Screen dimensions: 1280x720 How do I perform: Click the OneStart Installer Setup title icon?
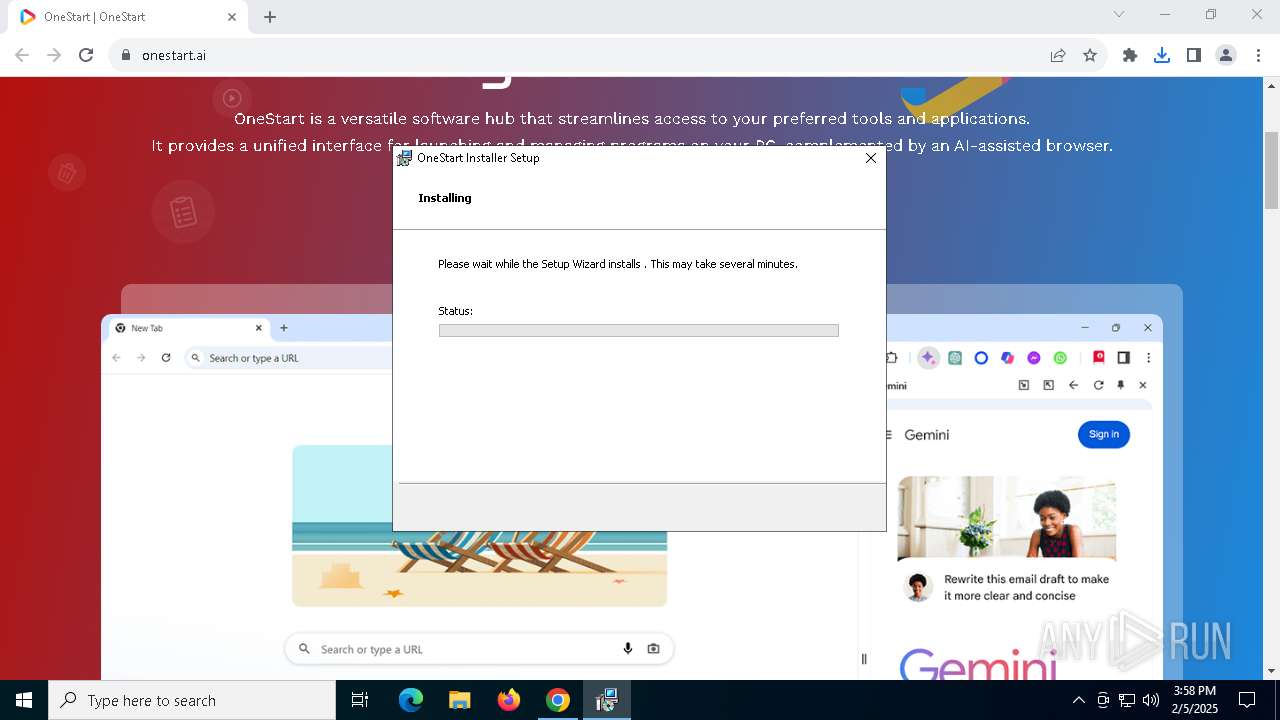(x=405, y=158)
